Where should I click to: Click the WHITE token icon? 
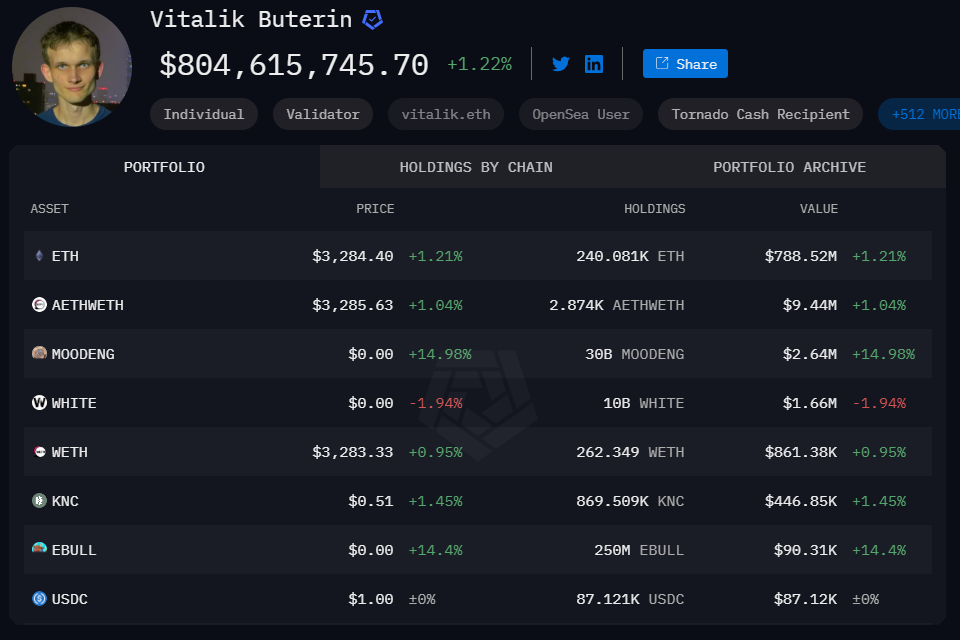pyautogui.click(x=39, y=402)
